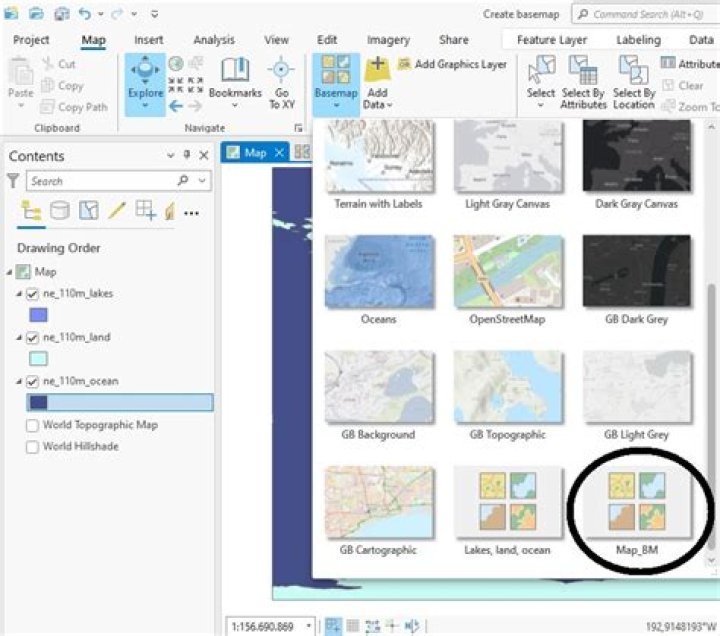Click the Clear selection button
Screen dimensions: 720x636
[x=683, y=85]
